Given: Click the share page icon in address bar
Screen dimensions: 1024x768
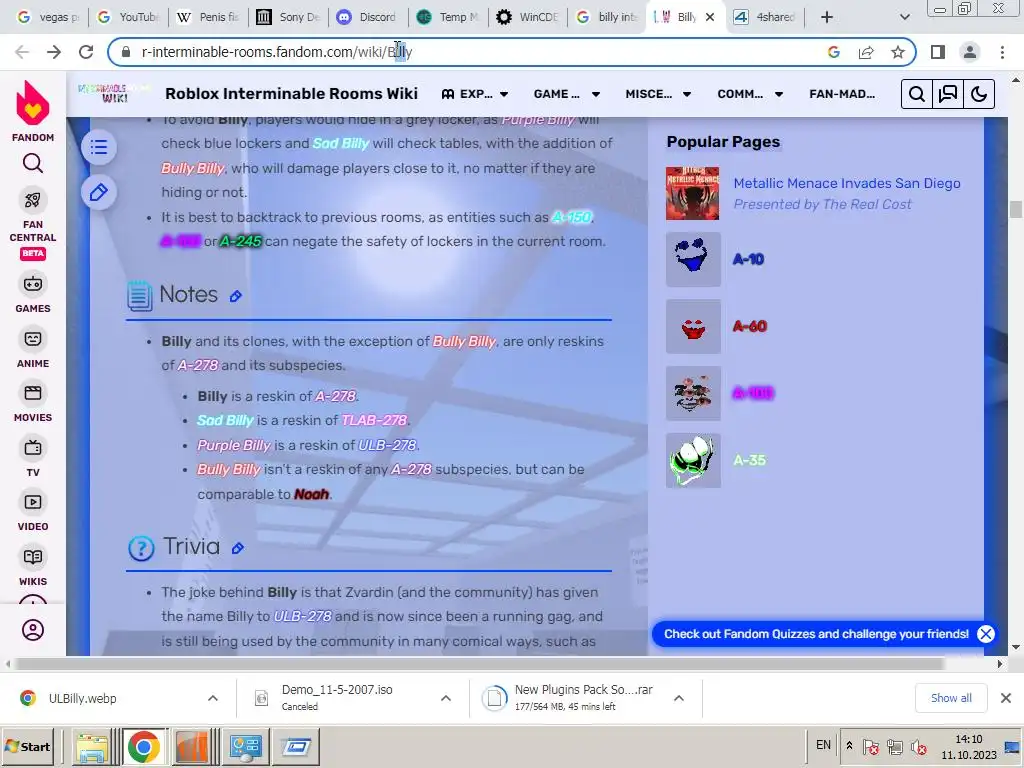Looking at the screenshot, I should click(x=866, y=52).
